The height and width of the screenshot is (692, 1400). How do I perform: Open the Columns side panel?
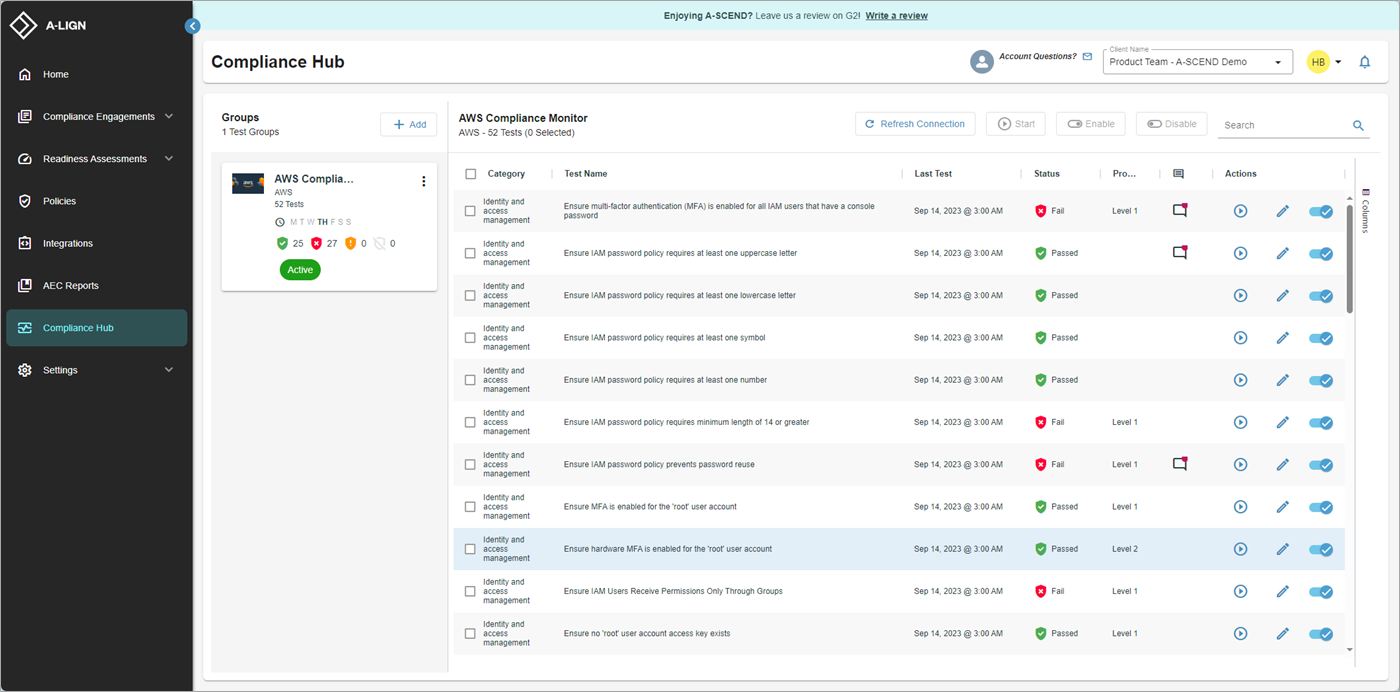coord(1366,210)
